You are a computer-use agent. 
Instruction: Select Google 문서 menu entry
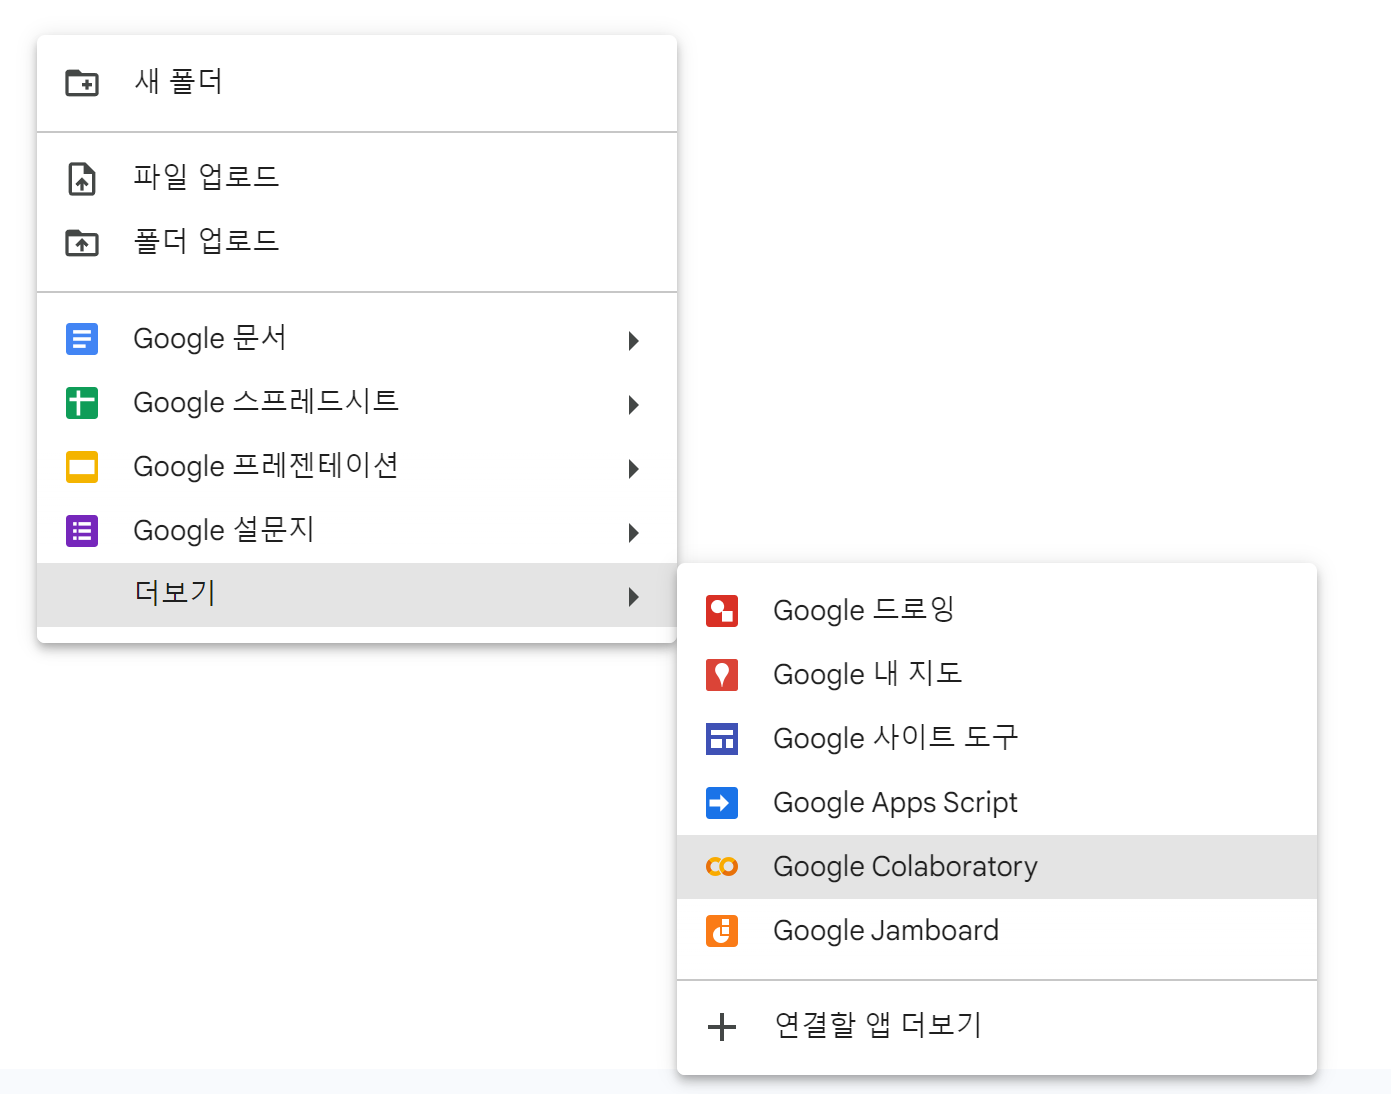coord(357,339)
